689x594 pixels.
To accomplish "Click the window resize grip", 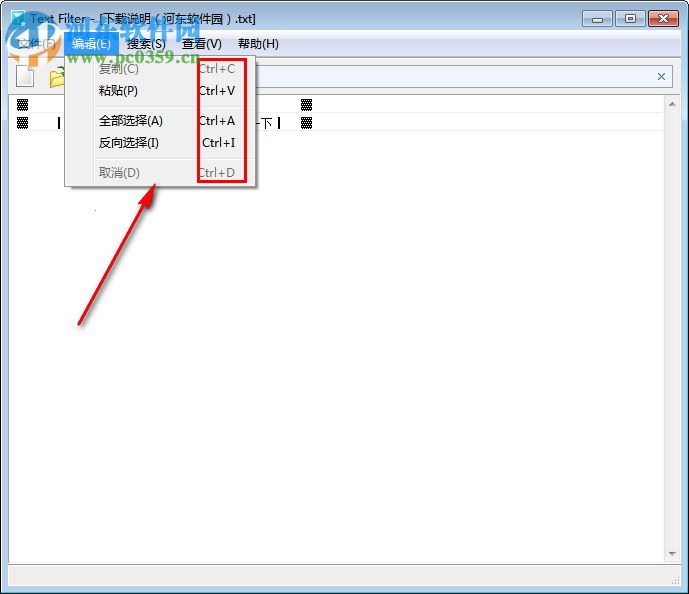I will pyautogui.click(x=675, y=580).
